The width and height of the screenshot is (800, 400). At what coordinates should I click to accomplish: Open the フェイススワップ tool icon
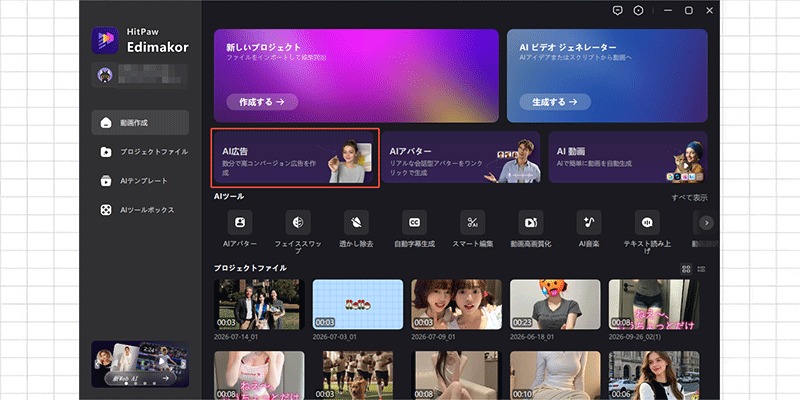coord(298,222)
